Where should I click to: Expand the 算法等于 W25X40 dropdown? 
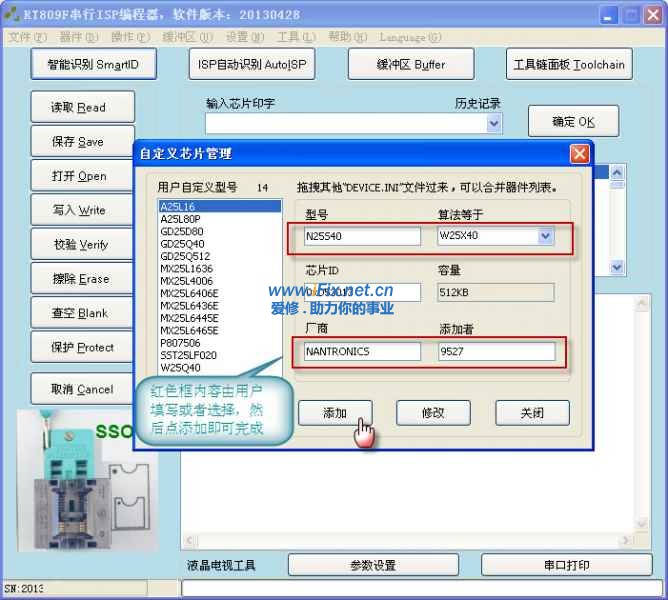(x=545, y=236)
